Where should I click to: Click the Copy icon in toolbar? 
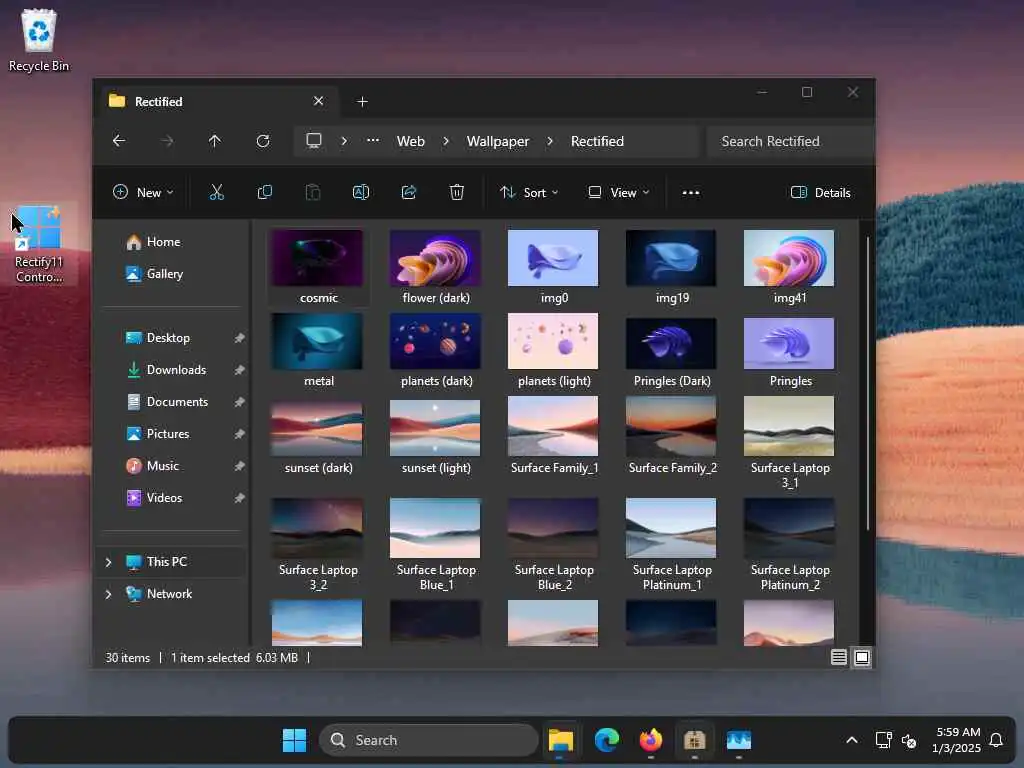(x=264, y=192)
